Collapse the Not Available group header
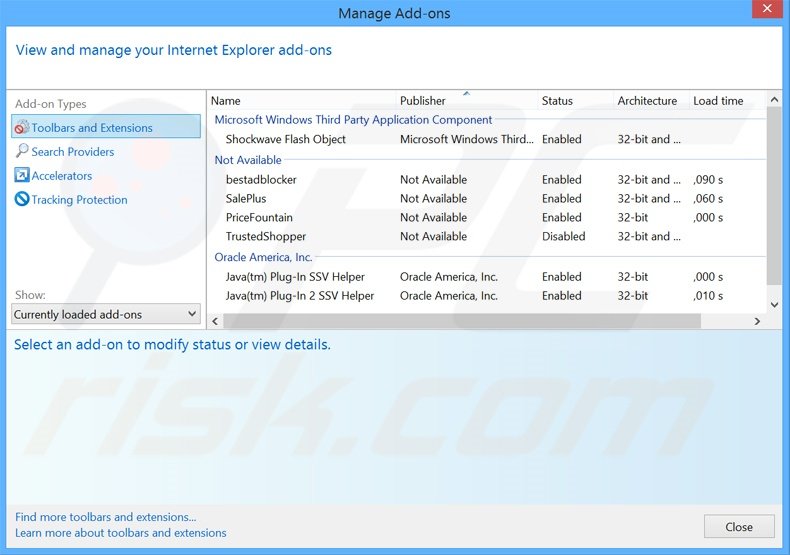Image resolution: width=790 pixels, height=555 pixels. click(248, 160)
